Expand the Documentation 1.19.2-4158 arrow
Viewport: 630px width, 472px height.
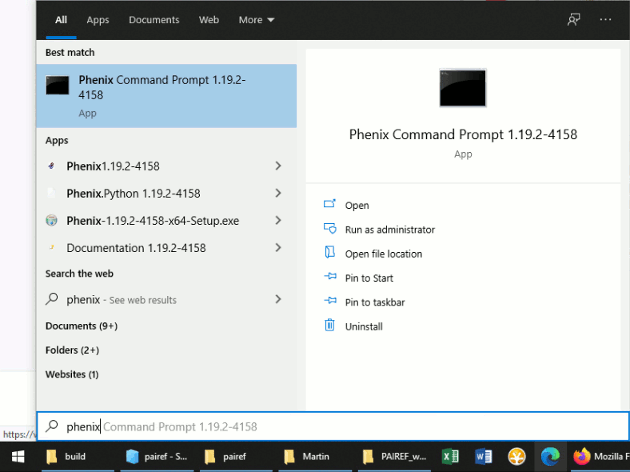pyautogui.click(x=278, y=248)
